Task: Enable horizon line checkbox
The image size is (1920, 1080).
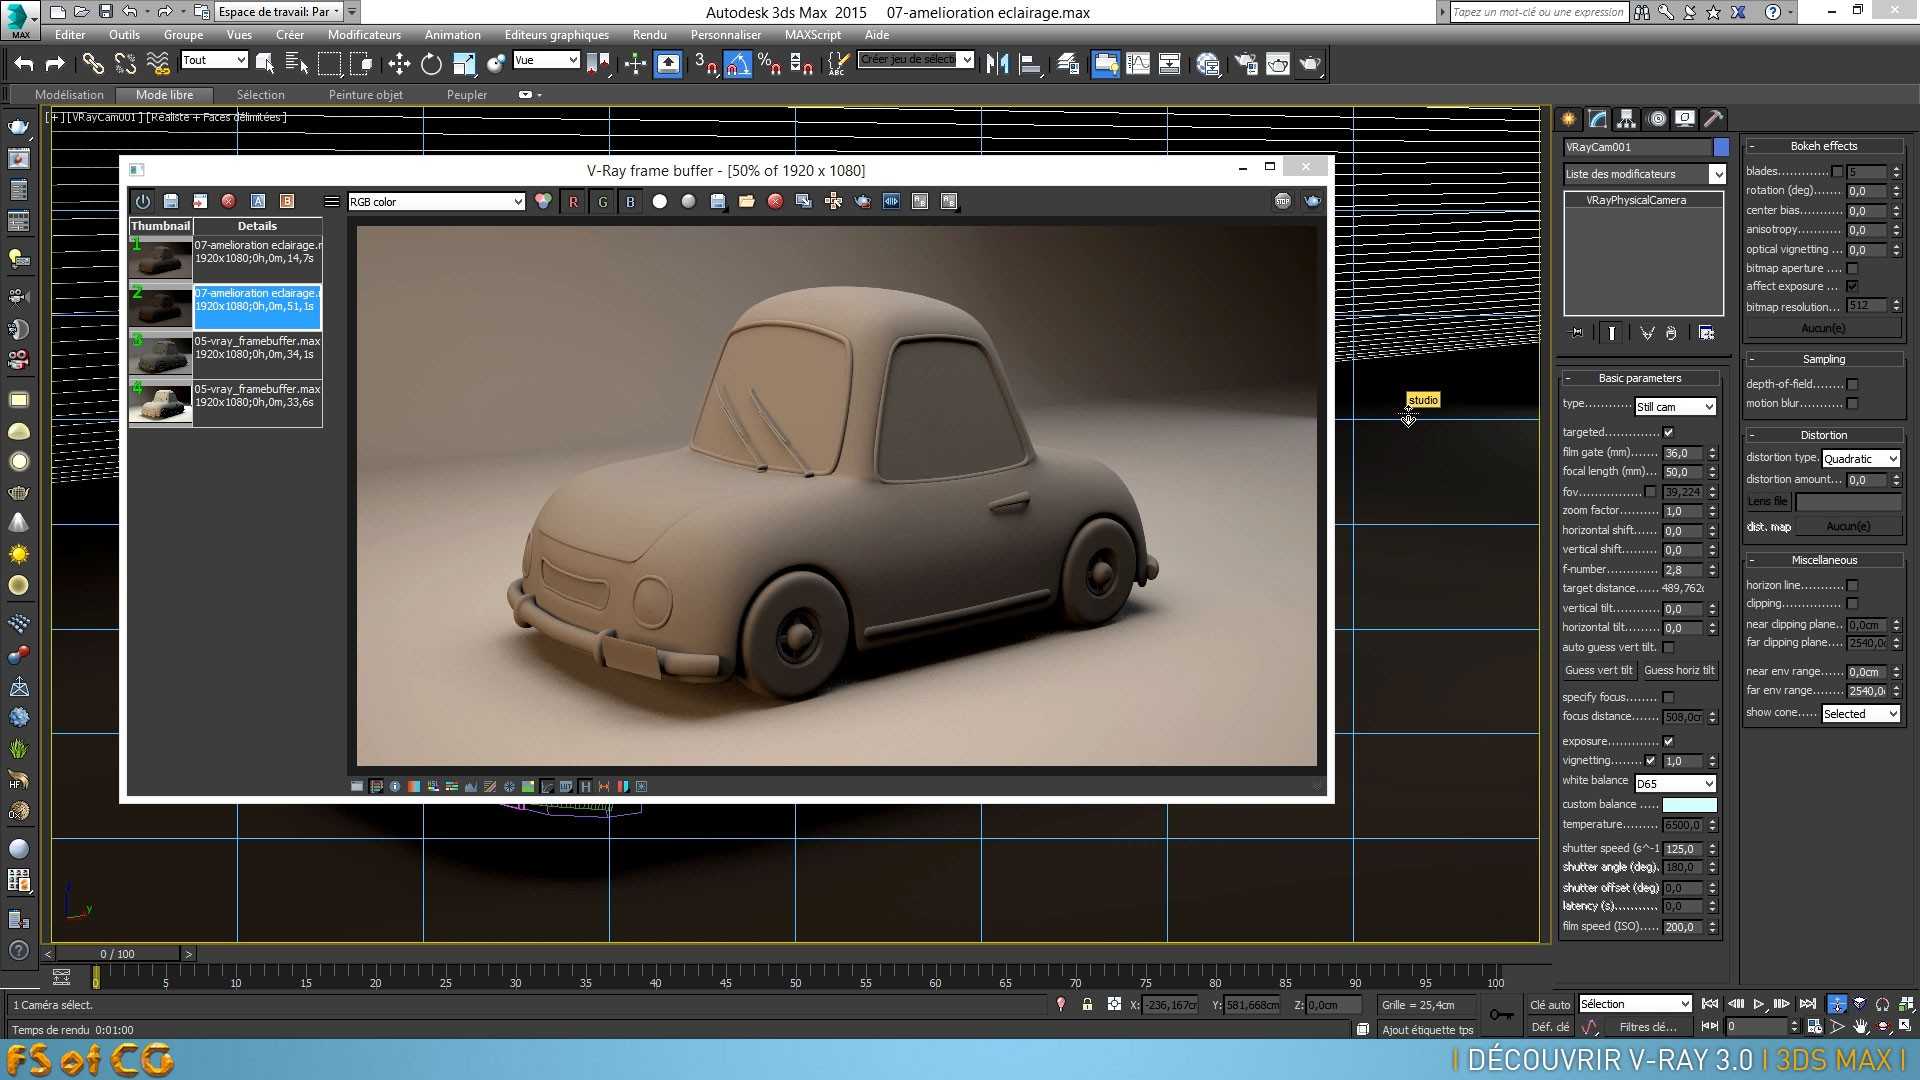Action: pos(1852,586)
